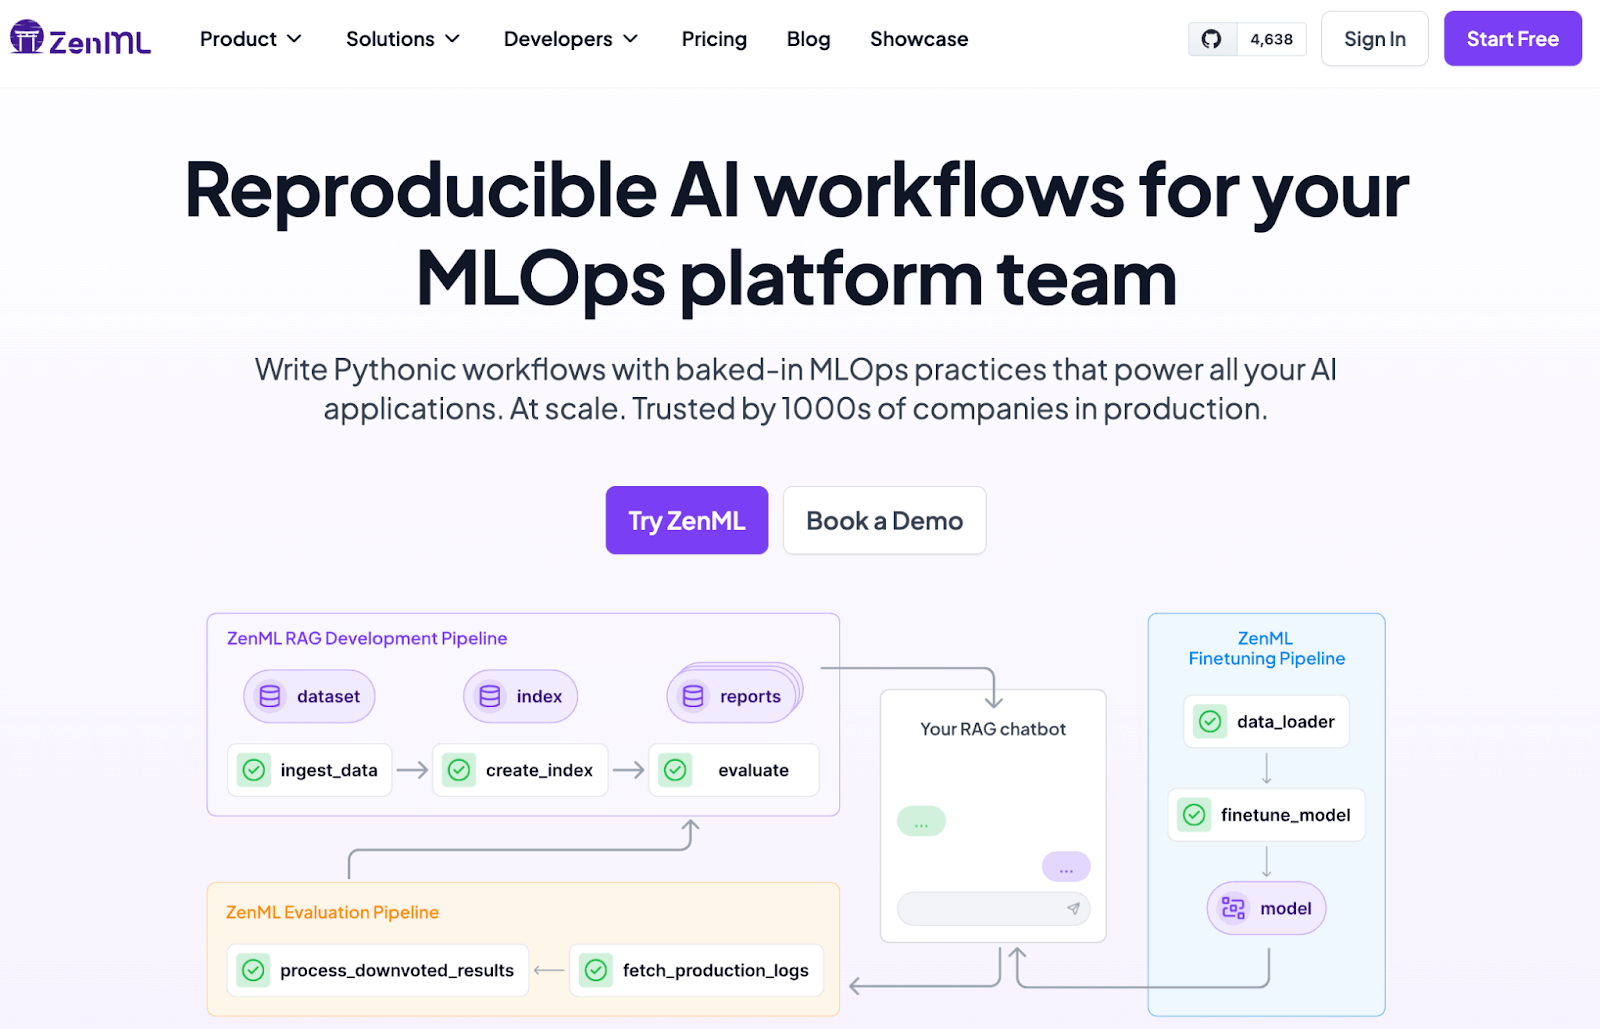
Task: Click the green chat bubble
Action: (x=921, y=822)
